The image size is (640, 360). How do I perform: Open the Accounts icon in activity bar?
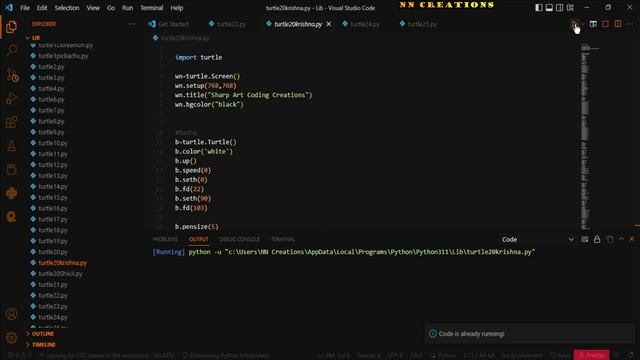coord(11,314)
